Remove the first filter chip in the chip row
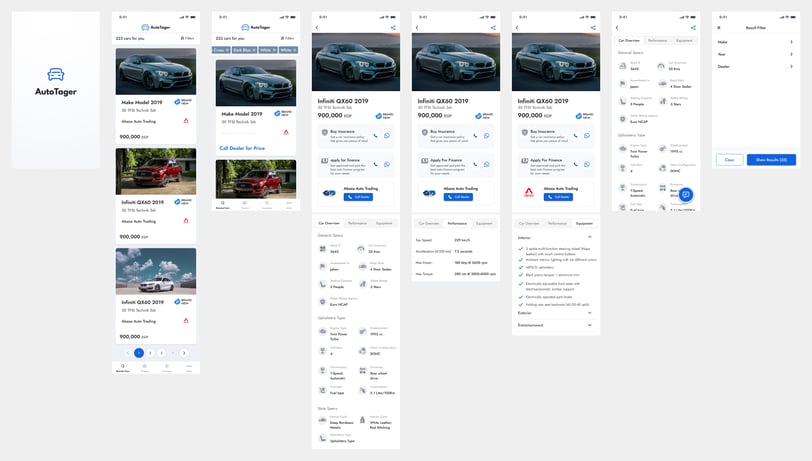Viewport: 812px width, 461px height. (x=227, y=50)
